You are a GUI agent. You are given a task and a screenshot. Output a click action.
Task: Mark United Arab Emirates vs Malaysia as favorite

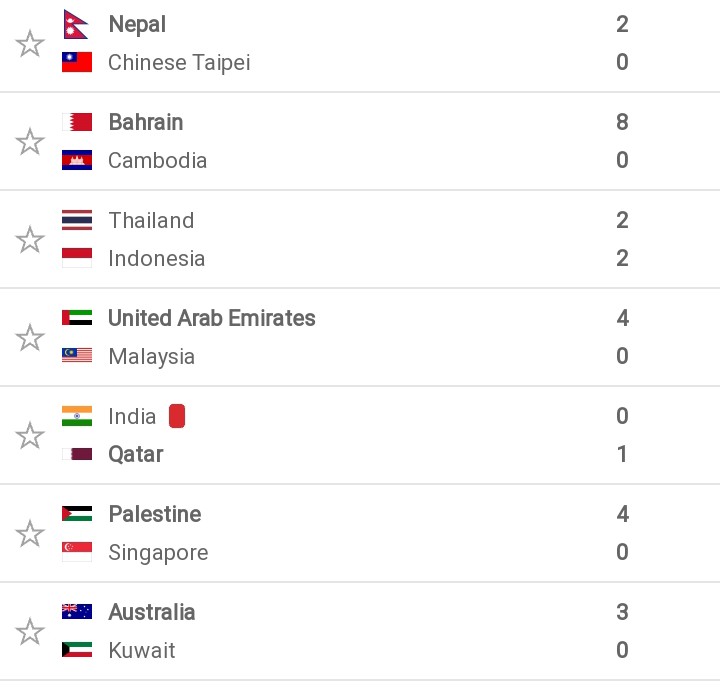coord(30,338)
